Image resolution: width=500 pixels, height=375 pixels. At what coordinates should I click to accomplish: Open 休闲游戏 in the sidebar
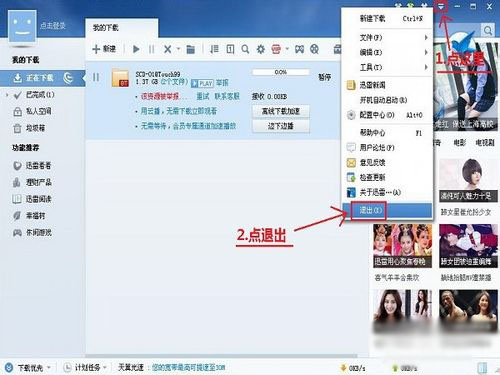point(39,232)
